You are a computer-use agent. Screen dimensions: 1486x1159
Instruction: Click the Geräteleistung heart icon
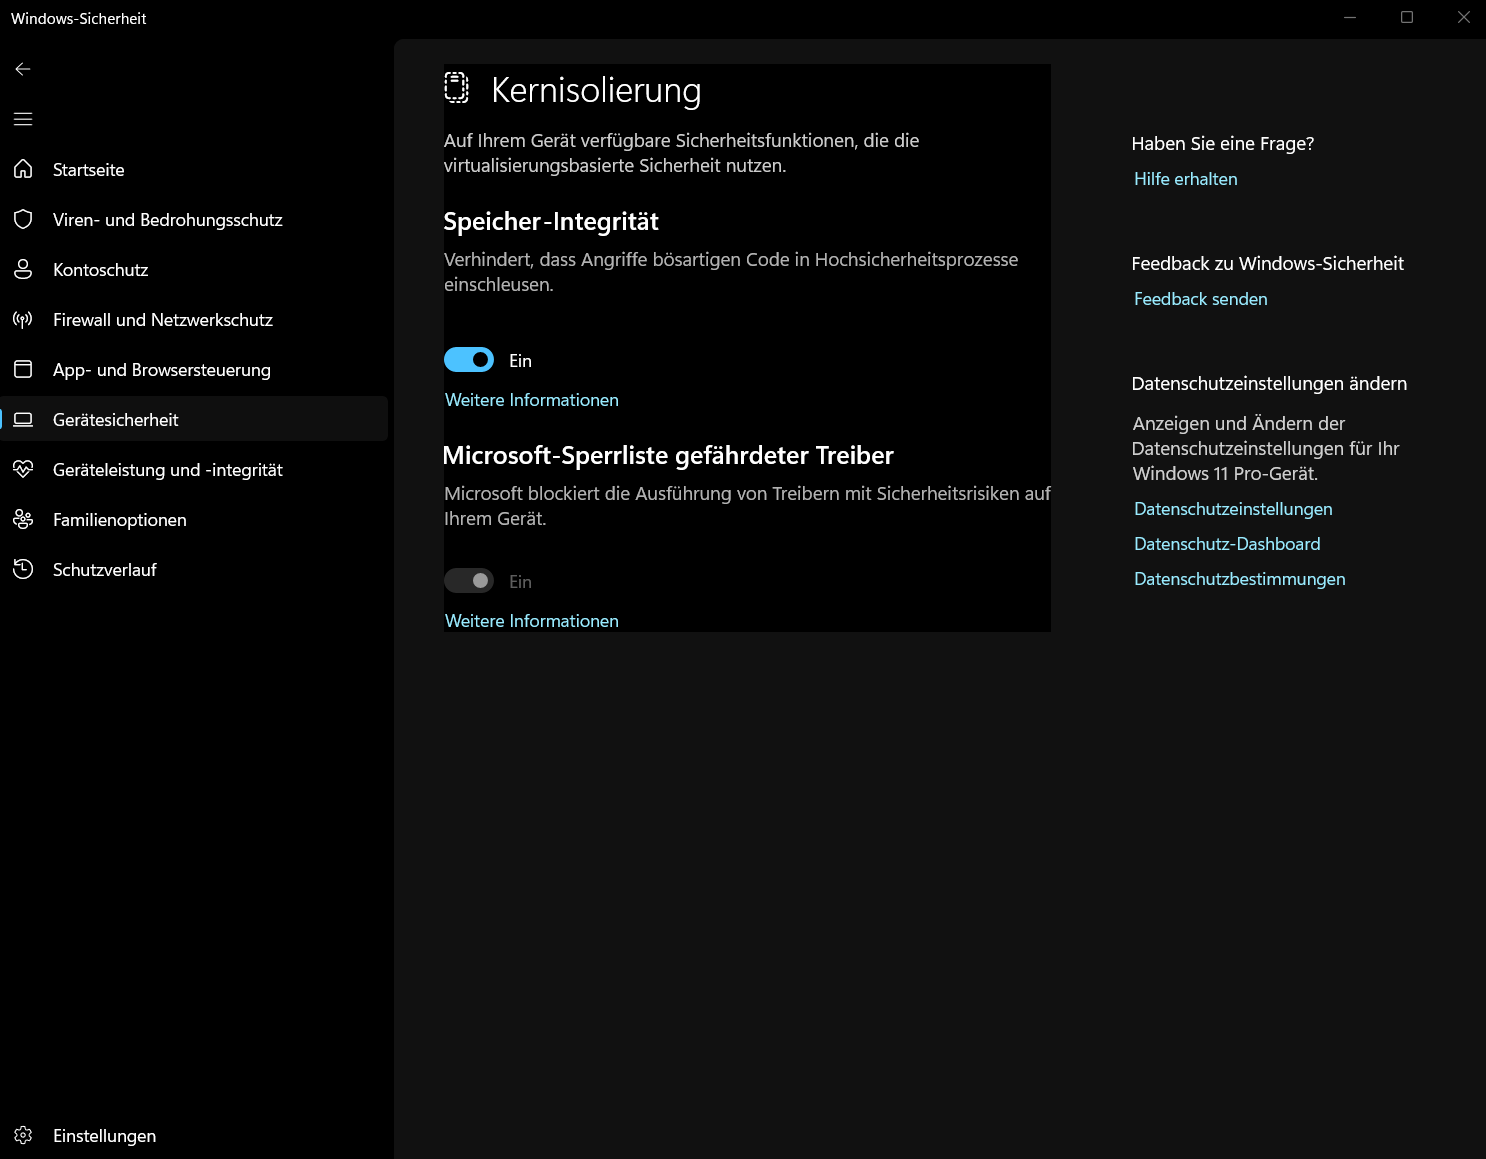23,469
